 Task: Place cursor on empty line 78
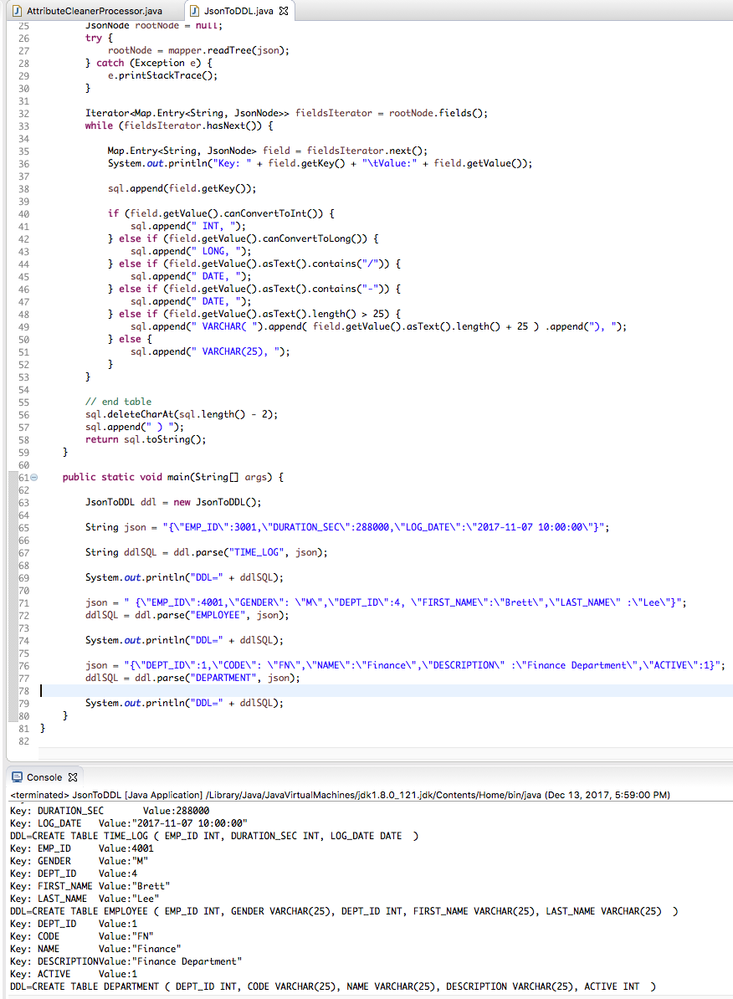386,691
